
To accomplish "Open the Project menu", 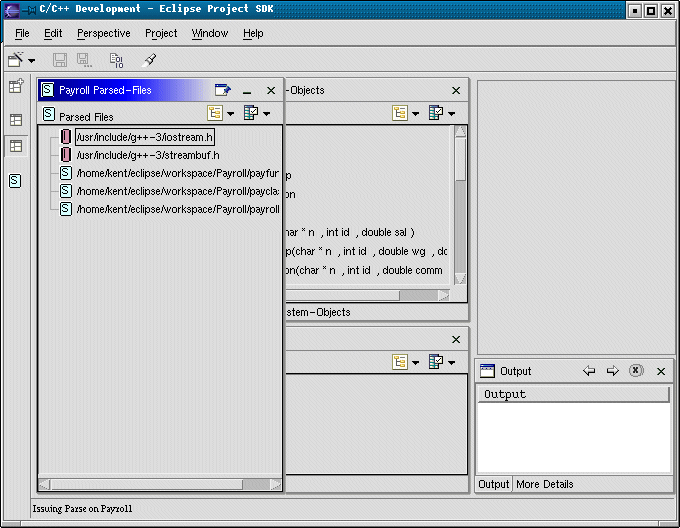I will [x=161, y=33].
